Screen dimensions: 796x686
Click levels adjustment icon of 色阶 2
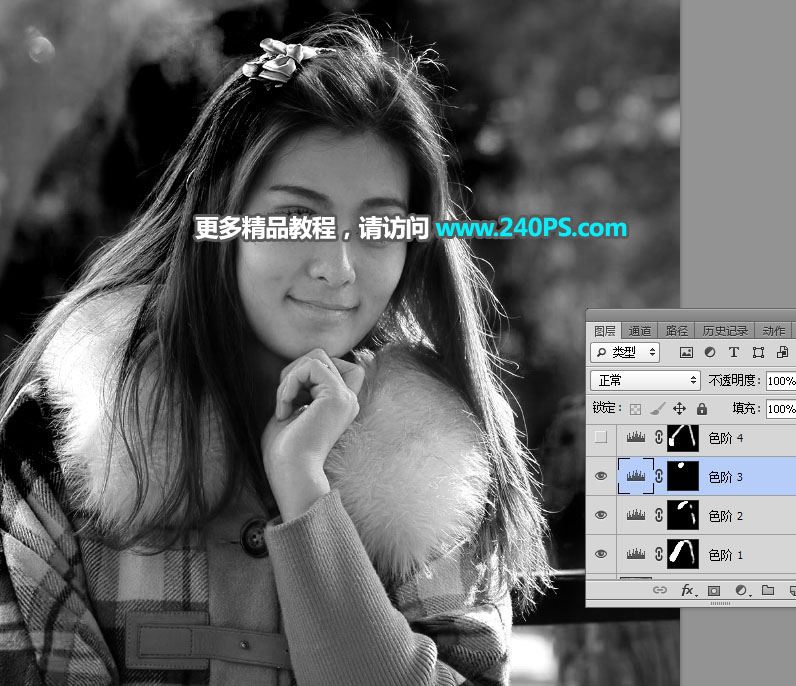(636, 515)
